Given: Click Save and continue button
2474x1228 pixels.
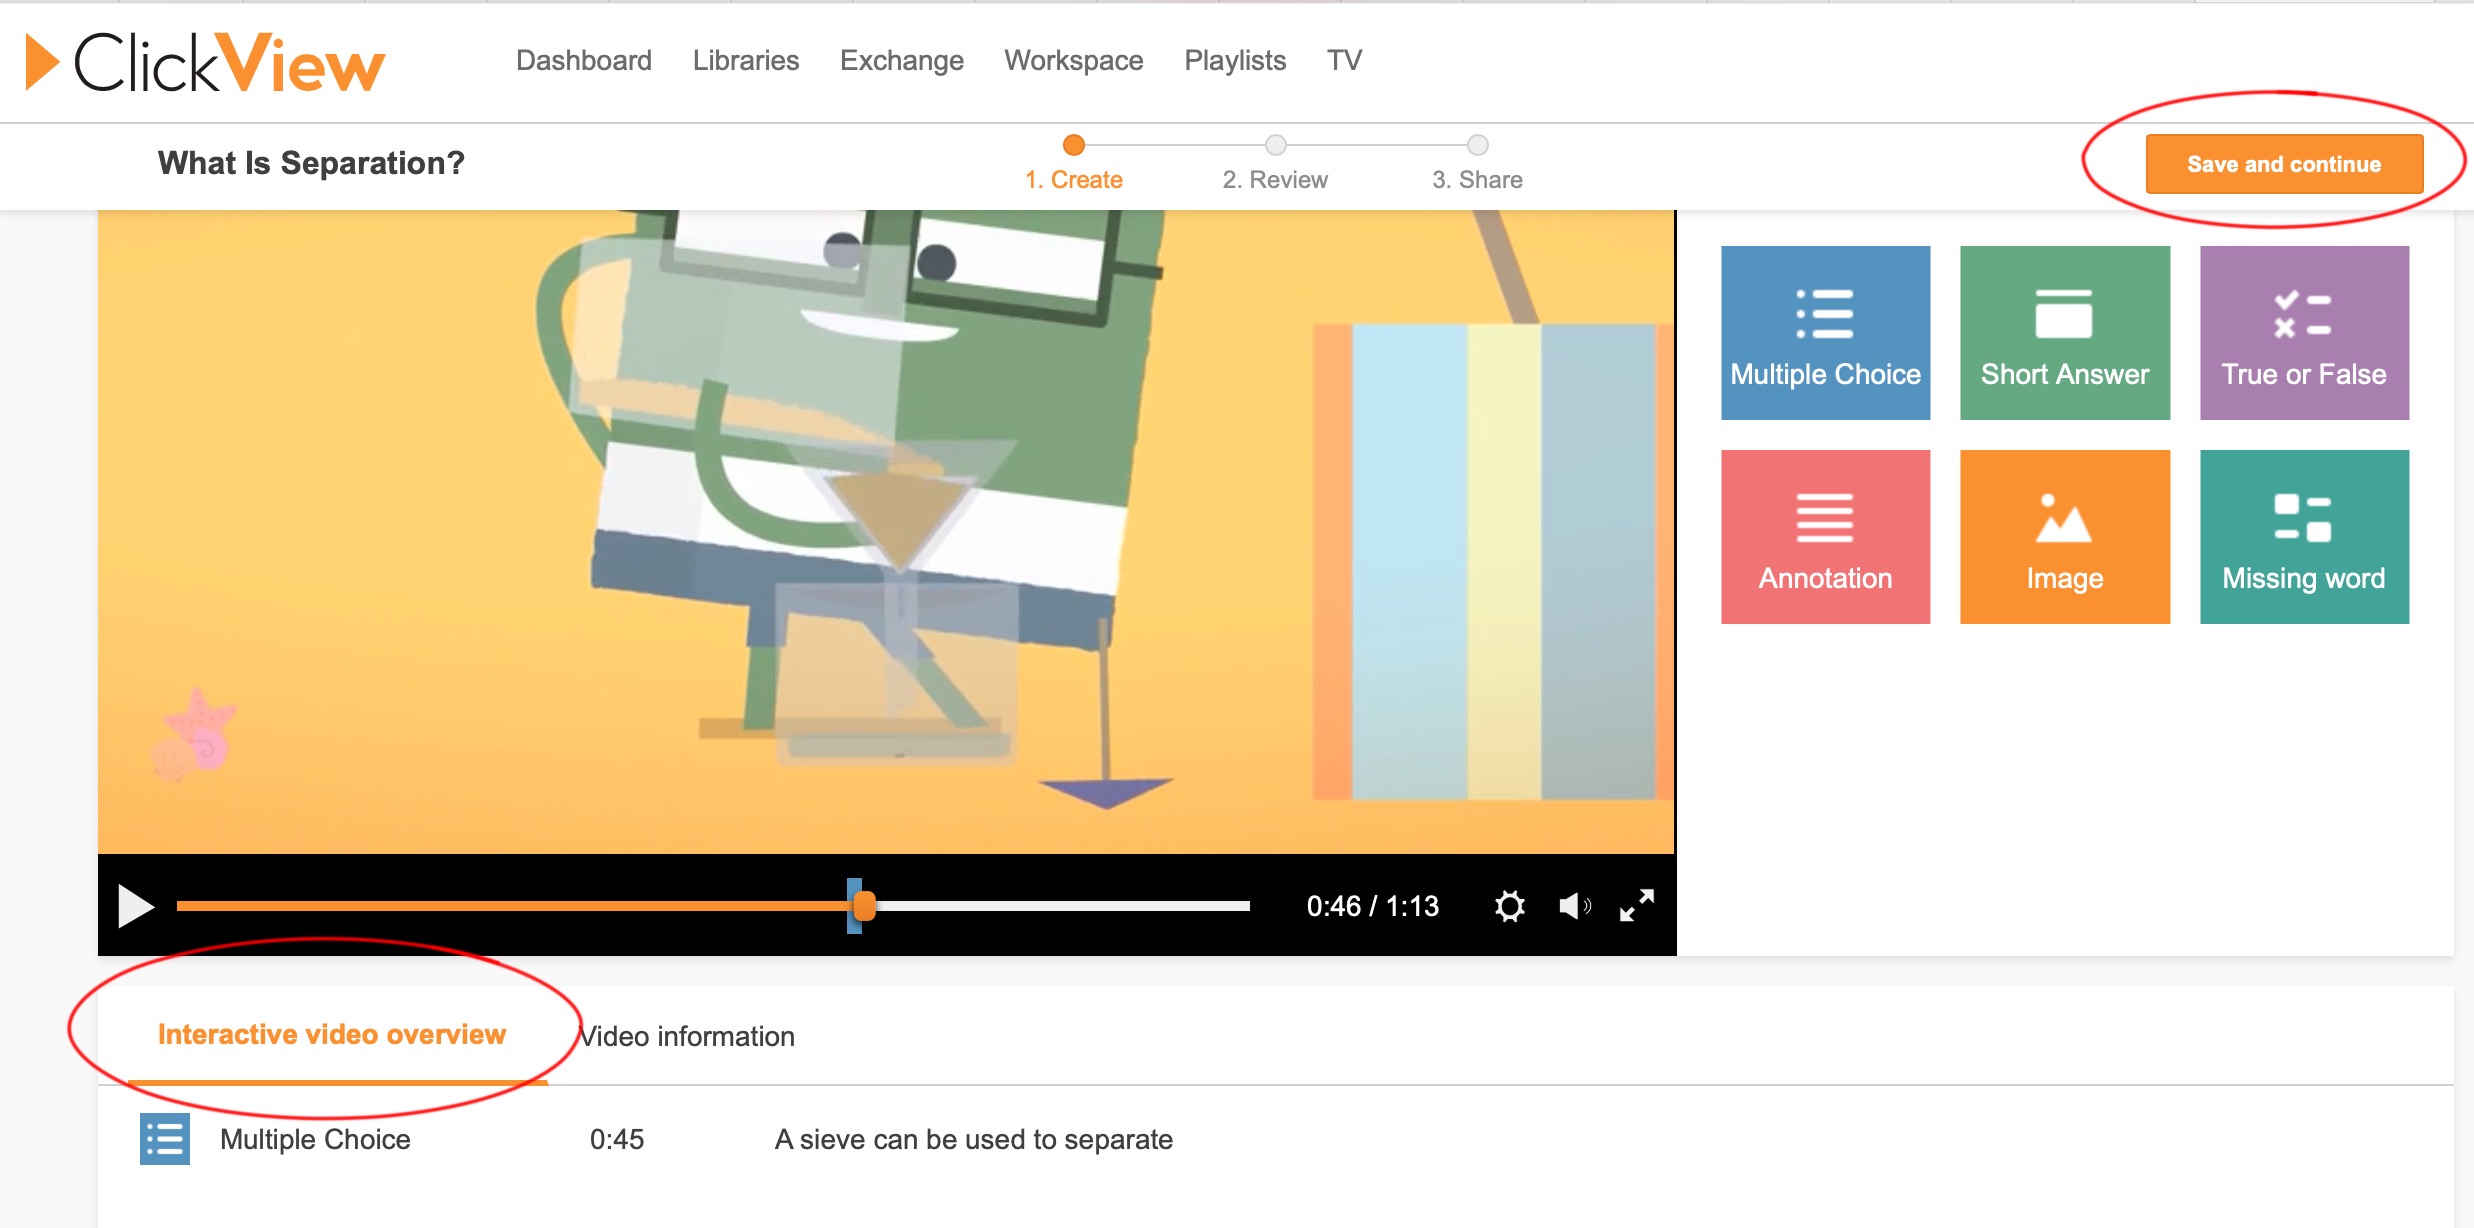Looking at the screenshot, I should tap(2283, 164).
